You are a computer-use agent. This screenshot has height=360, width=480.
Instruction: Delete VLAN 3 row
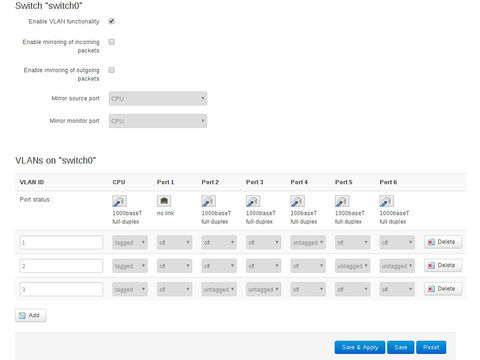tap(443, 289)
